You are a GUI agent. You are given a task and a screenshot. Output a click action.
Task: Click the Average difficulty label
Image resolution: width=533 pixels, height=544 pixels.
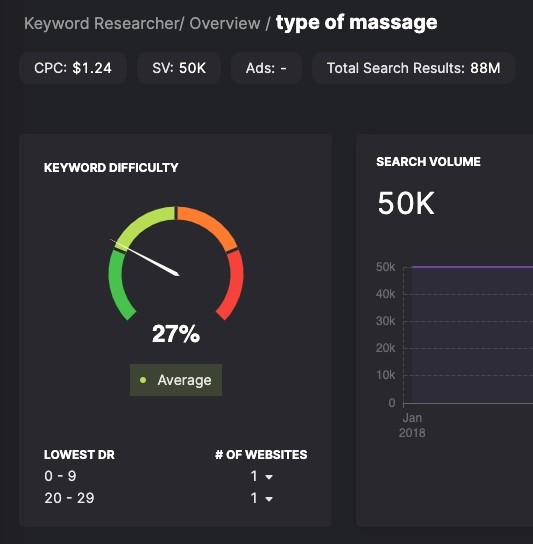[176, 380]
